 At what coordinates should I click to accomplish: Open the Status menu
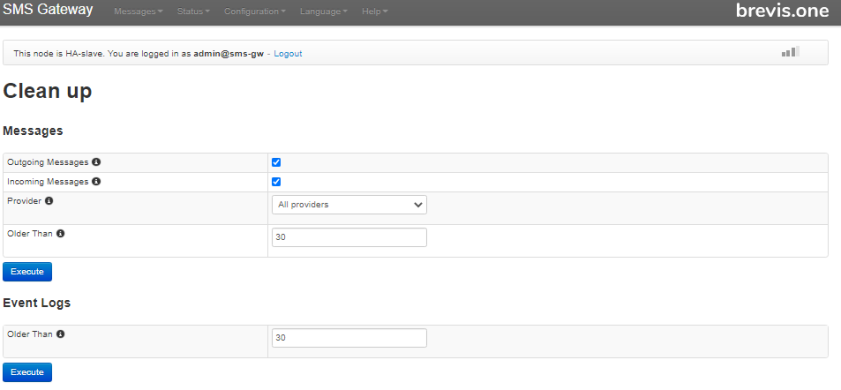(x=193, y=11)
